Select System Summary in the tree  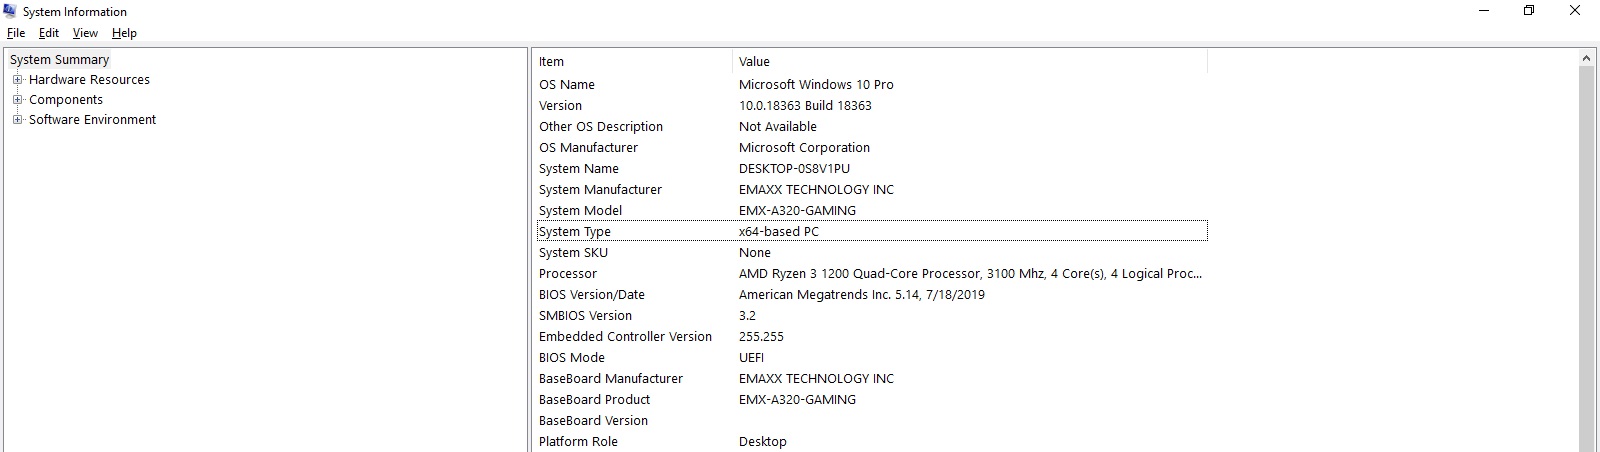coord(59,60)
